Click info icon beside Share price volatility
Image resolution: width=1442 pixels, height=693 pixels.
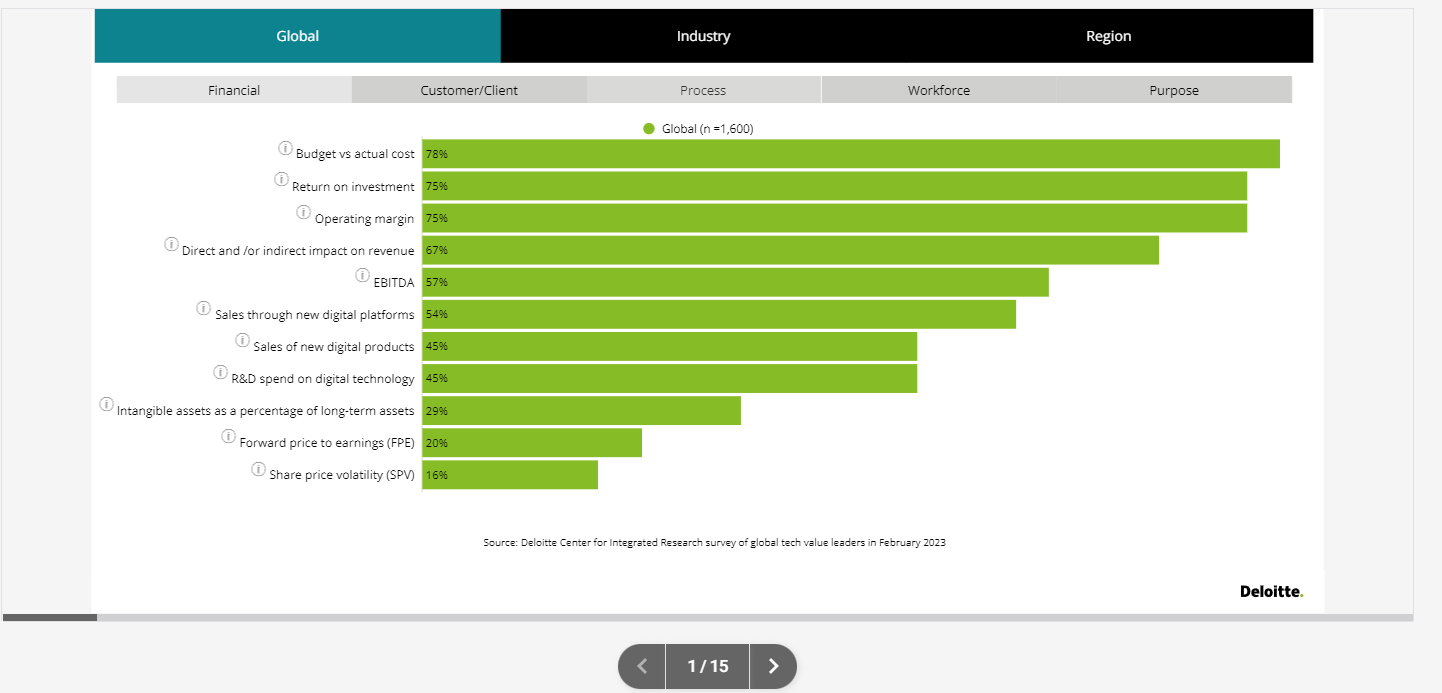258,469
